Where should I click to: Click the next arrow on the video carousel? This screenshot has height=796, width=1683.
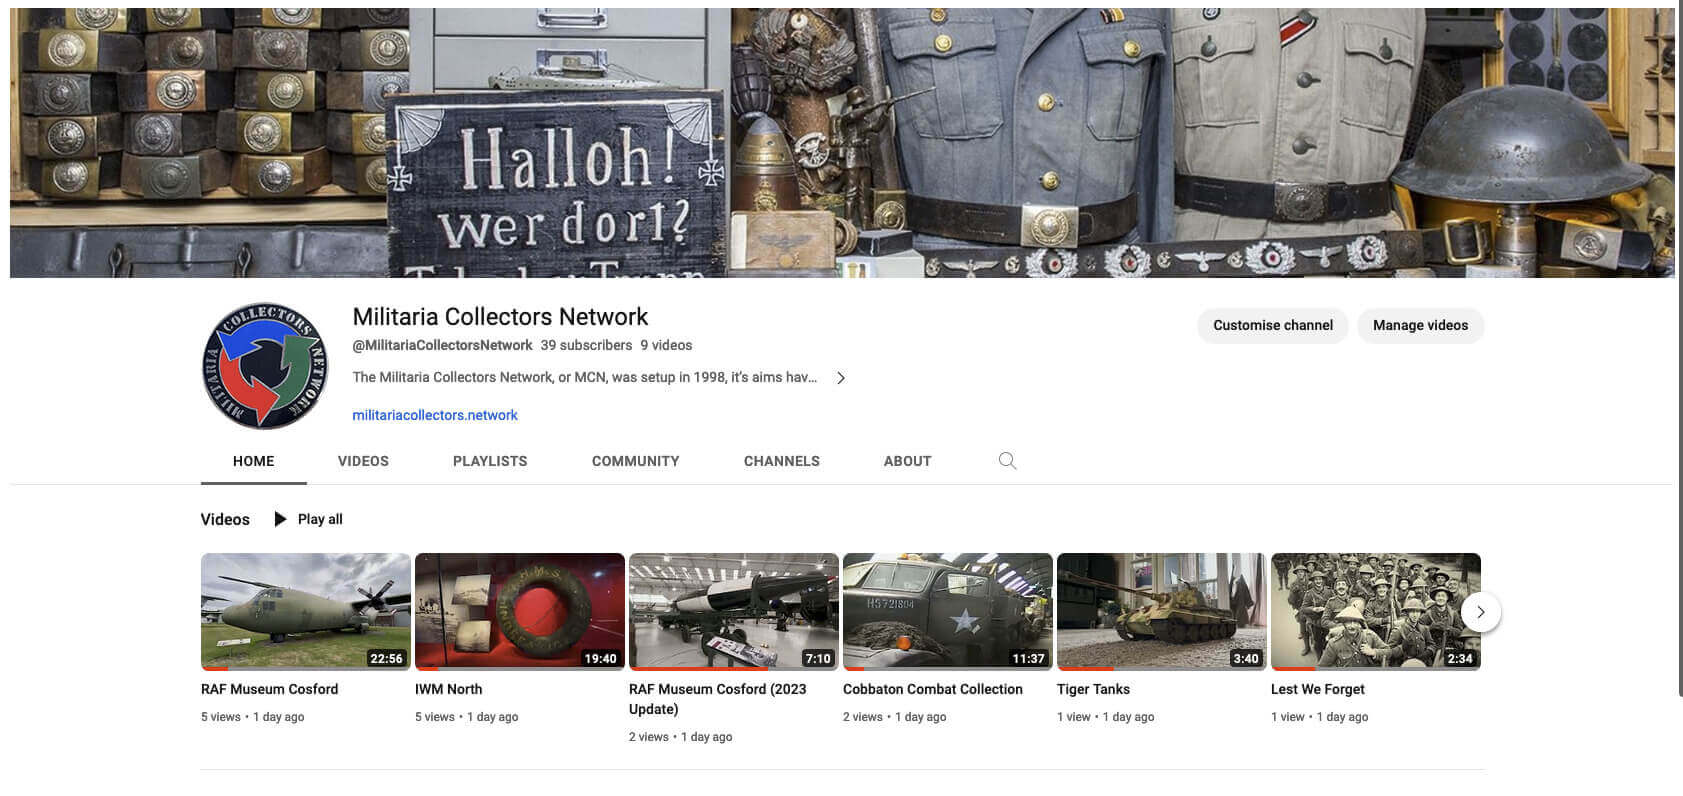(x=1481, y=612)
